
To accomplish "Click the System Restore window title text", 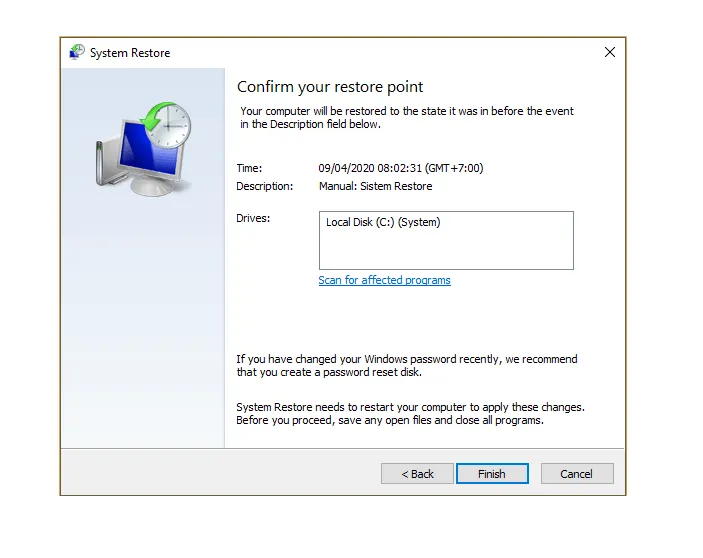I will pos(130,53).
